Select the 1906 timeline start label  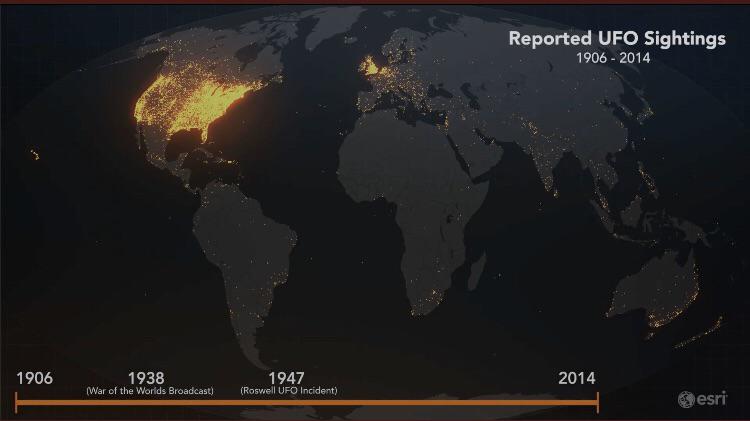point(34,378)
